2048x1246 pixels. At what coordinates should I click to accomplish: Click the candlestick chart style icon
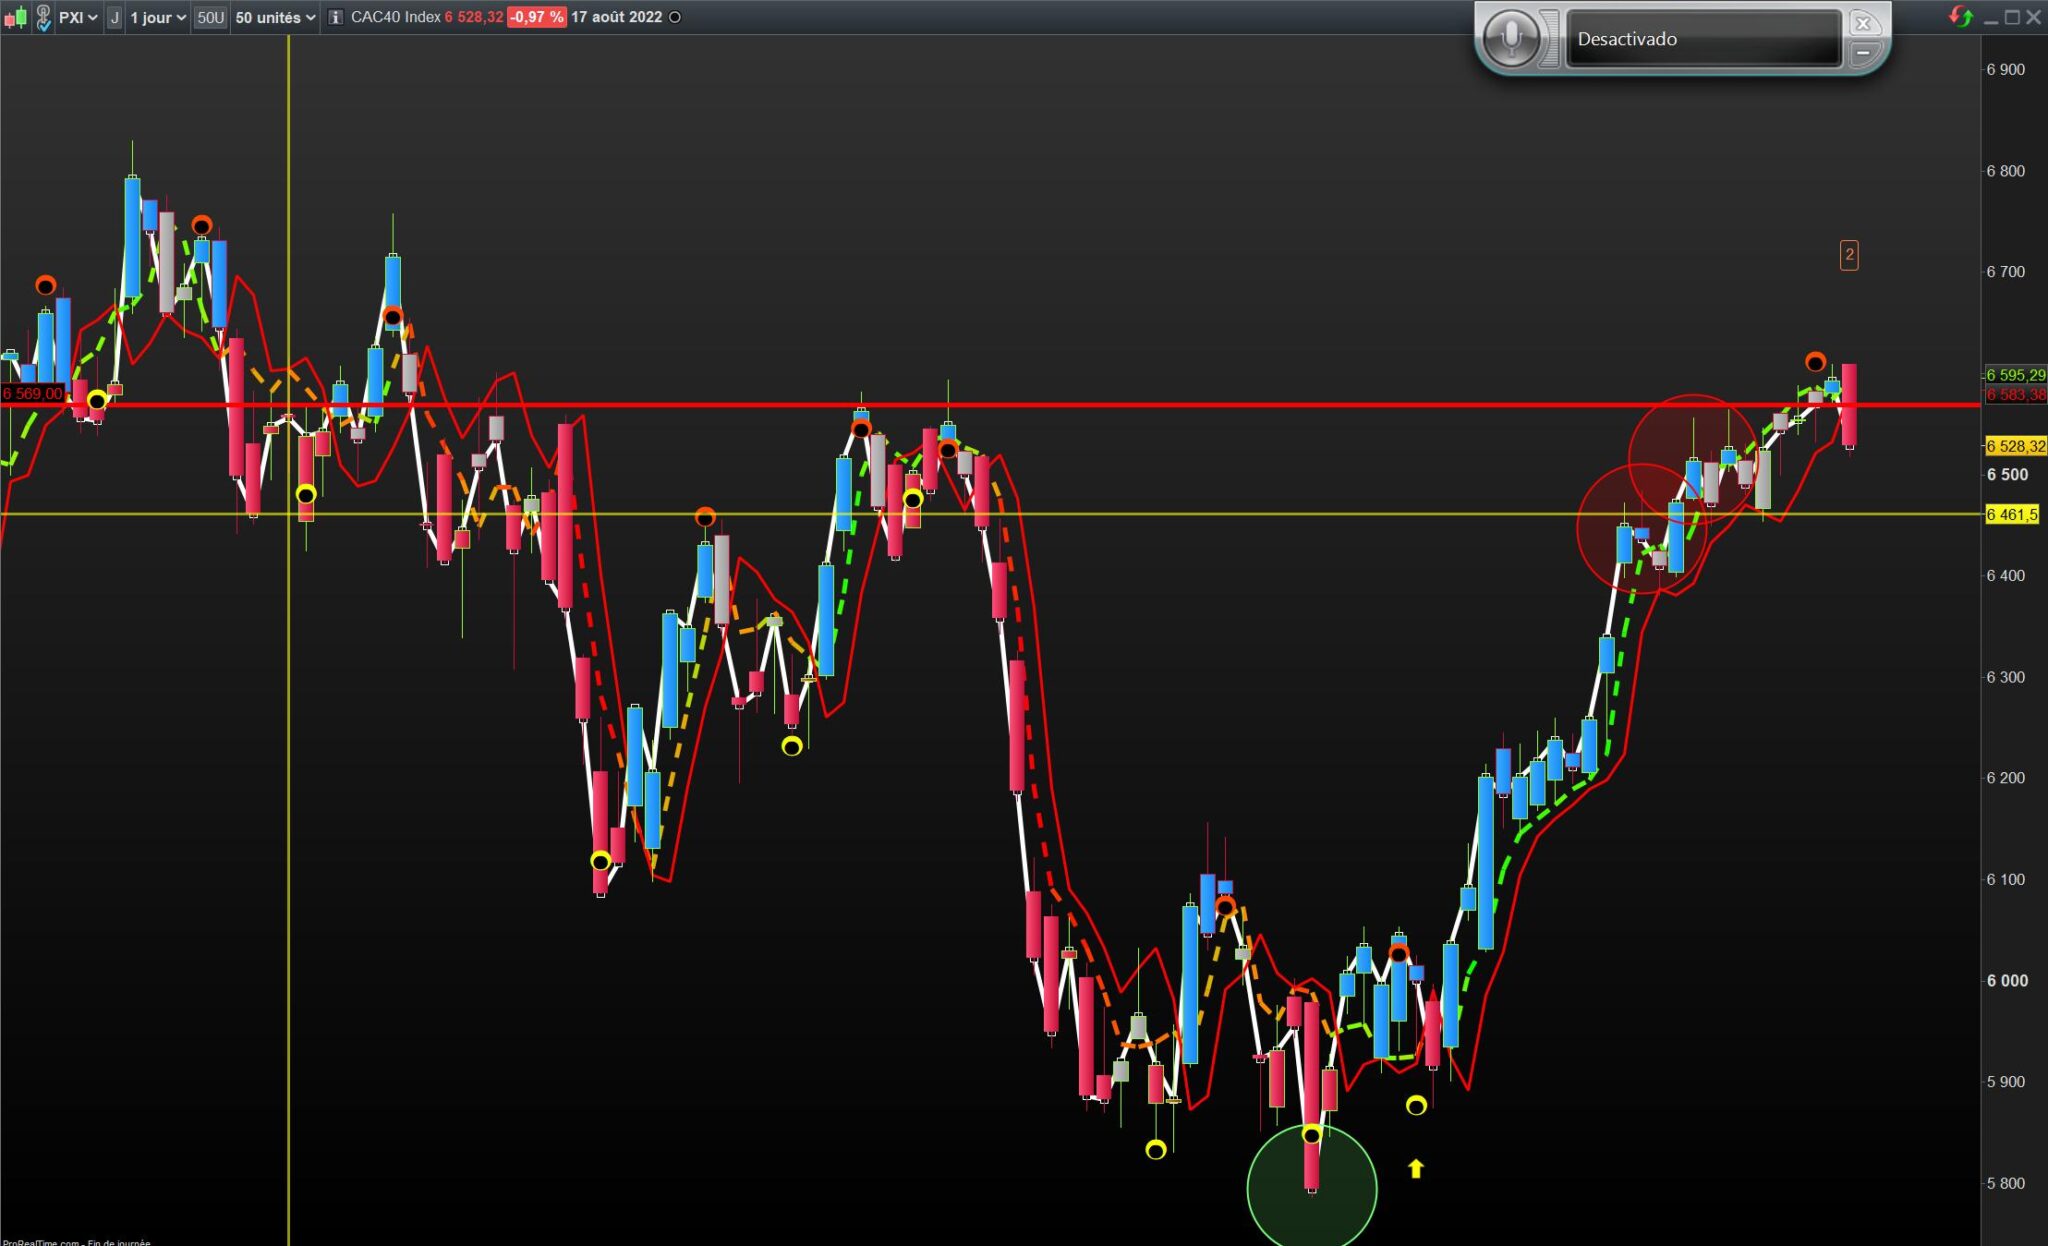(x=15, y=18)
